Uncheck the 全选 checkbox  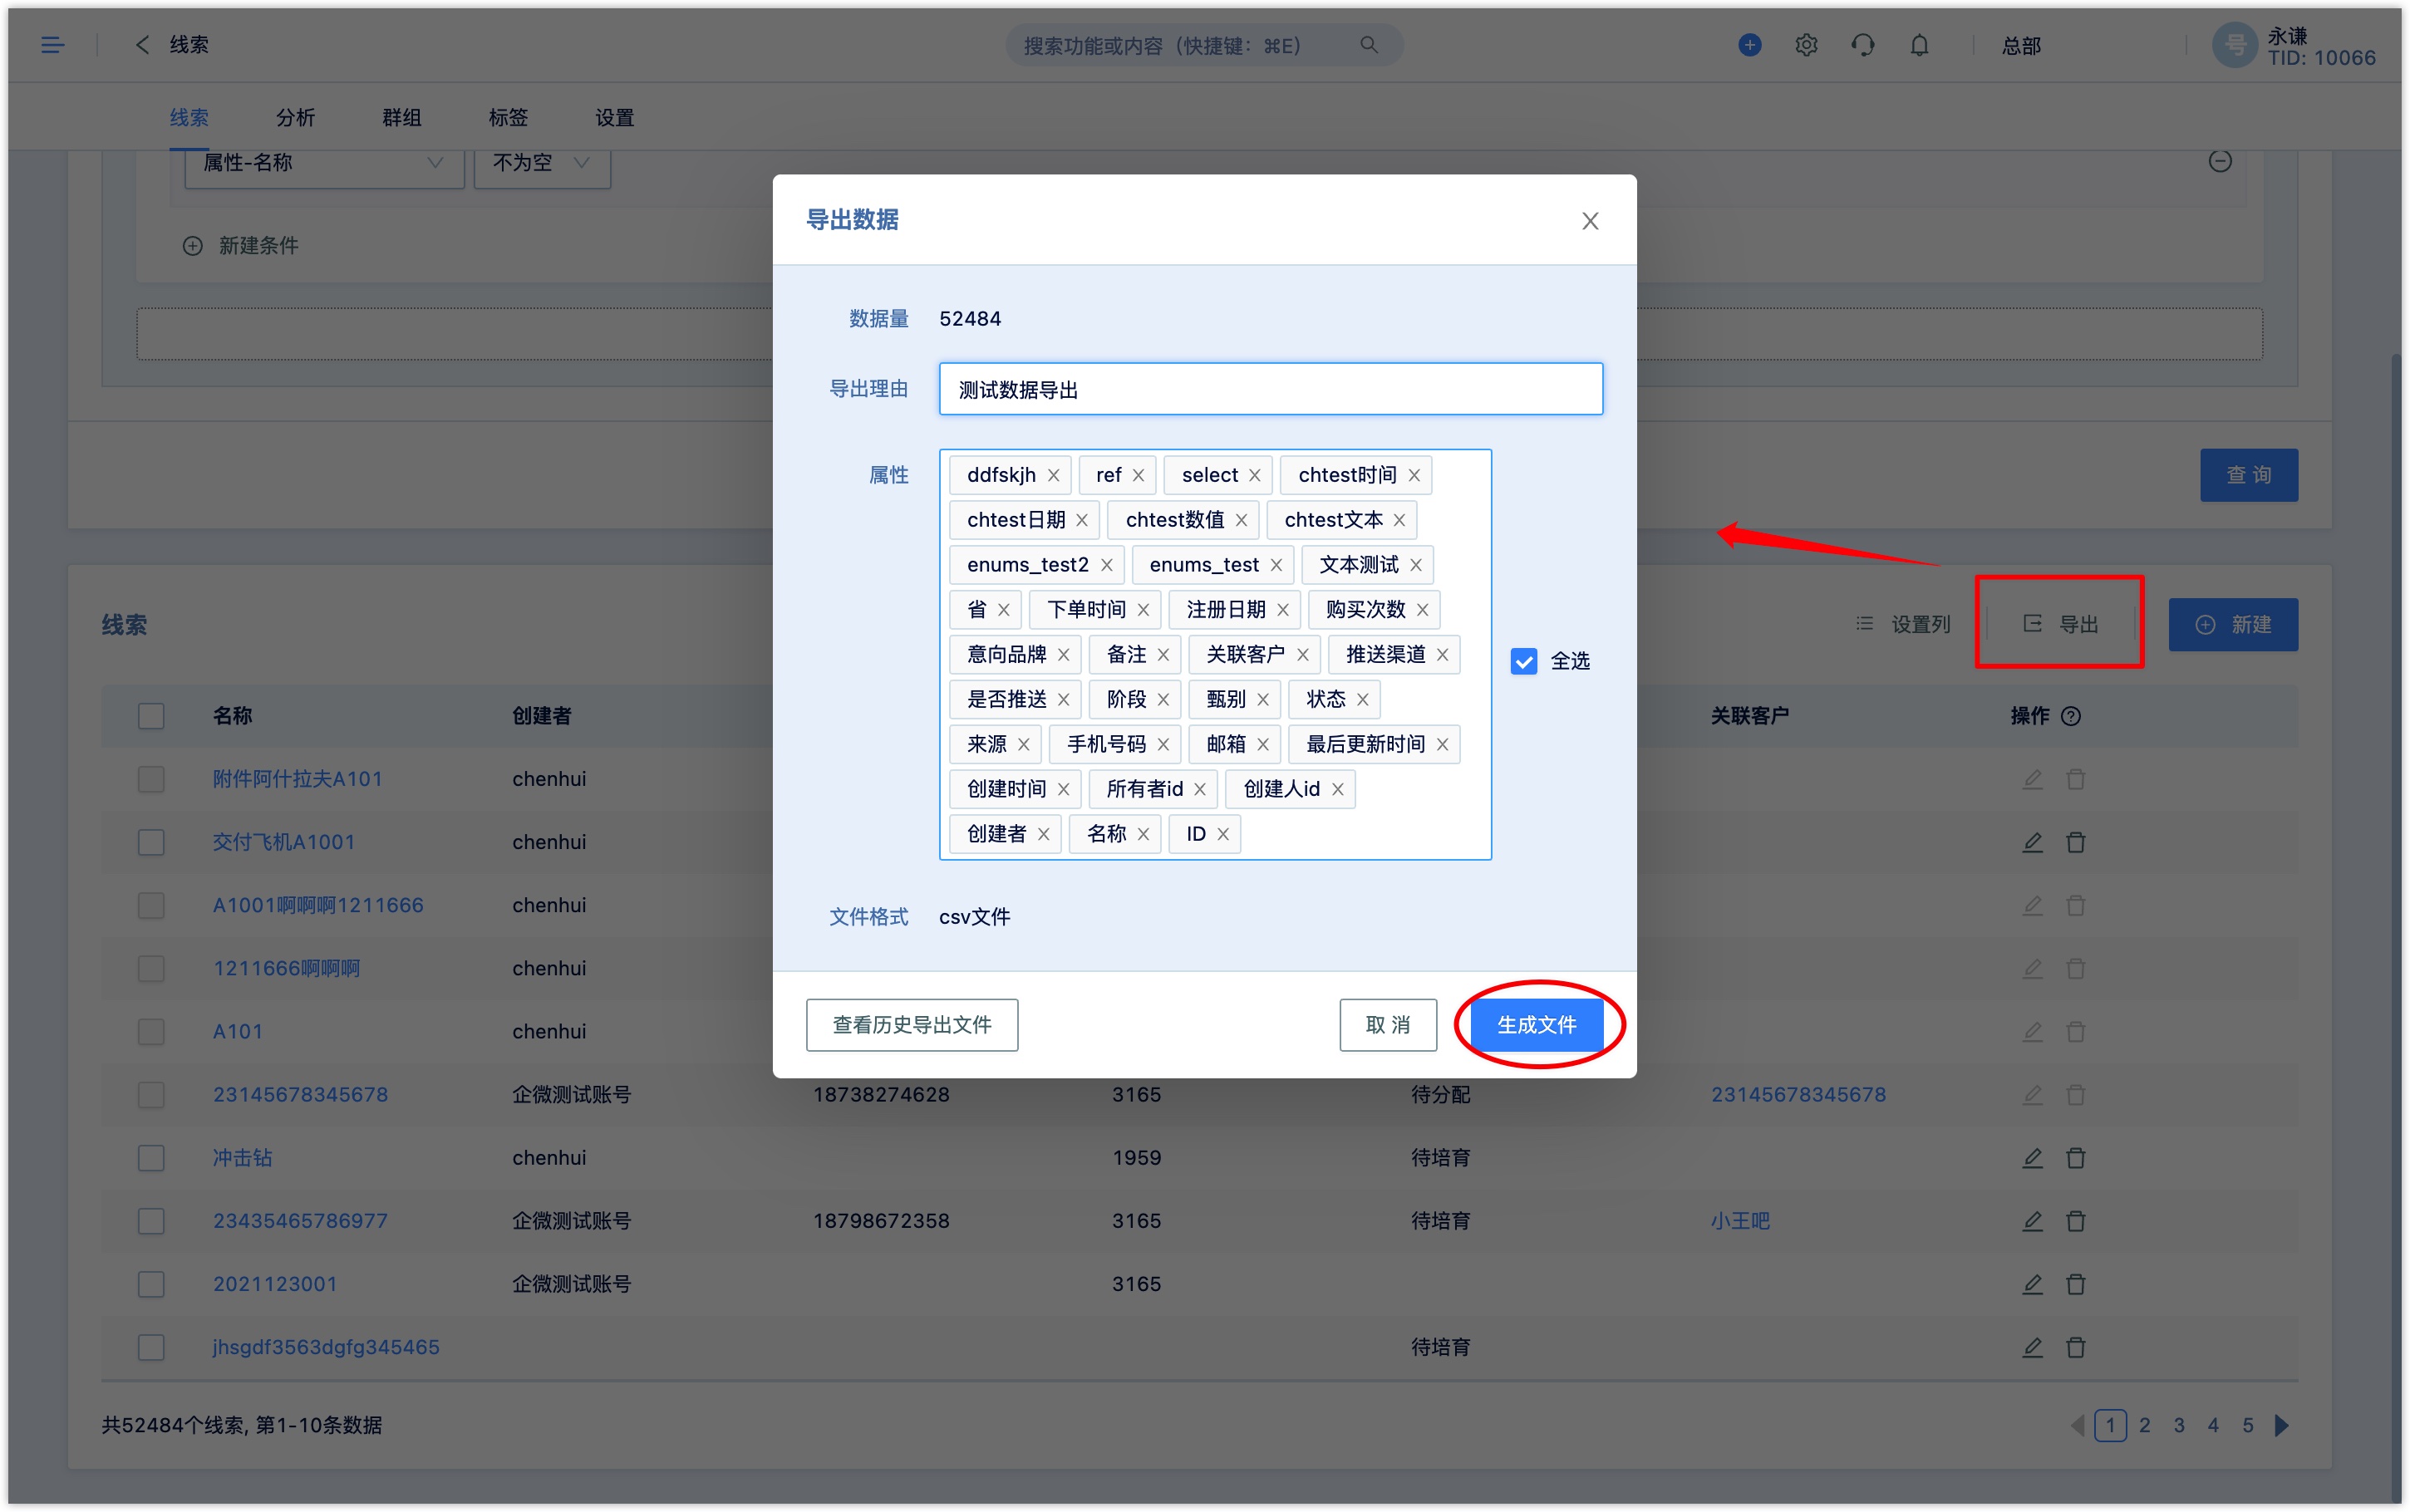click(1523, 661)
